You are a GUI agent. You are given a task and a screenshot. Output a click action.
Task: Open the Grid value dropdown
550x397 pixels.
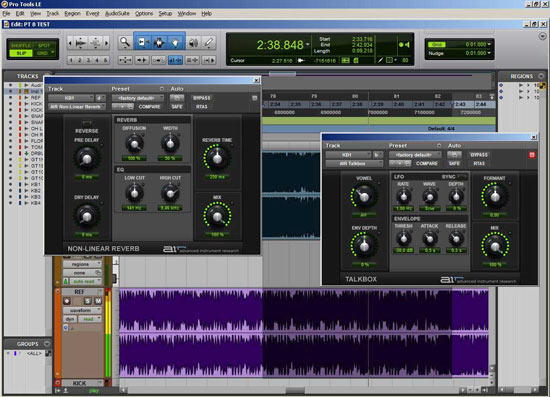point(489,44)
